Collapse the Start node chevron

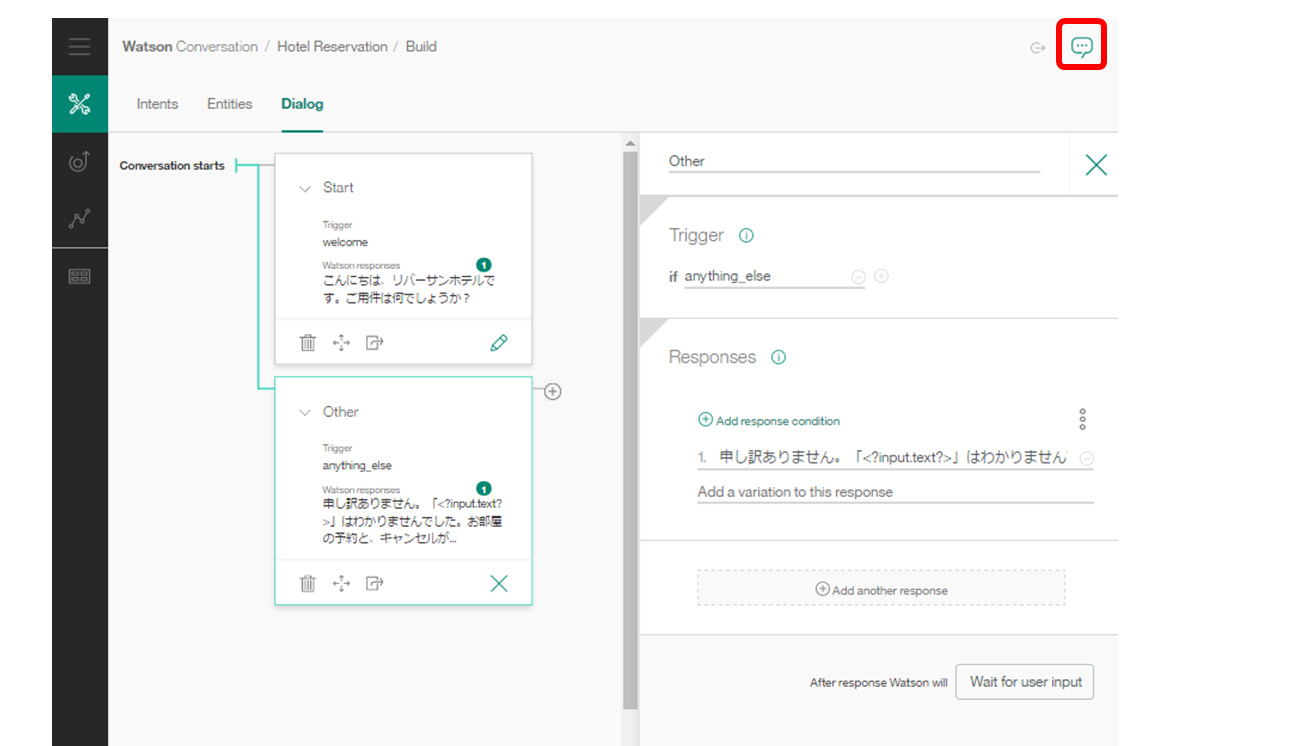point(305,189)
